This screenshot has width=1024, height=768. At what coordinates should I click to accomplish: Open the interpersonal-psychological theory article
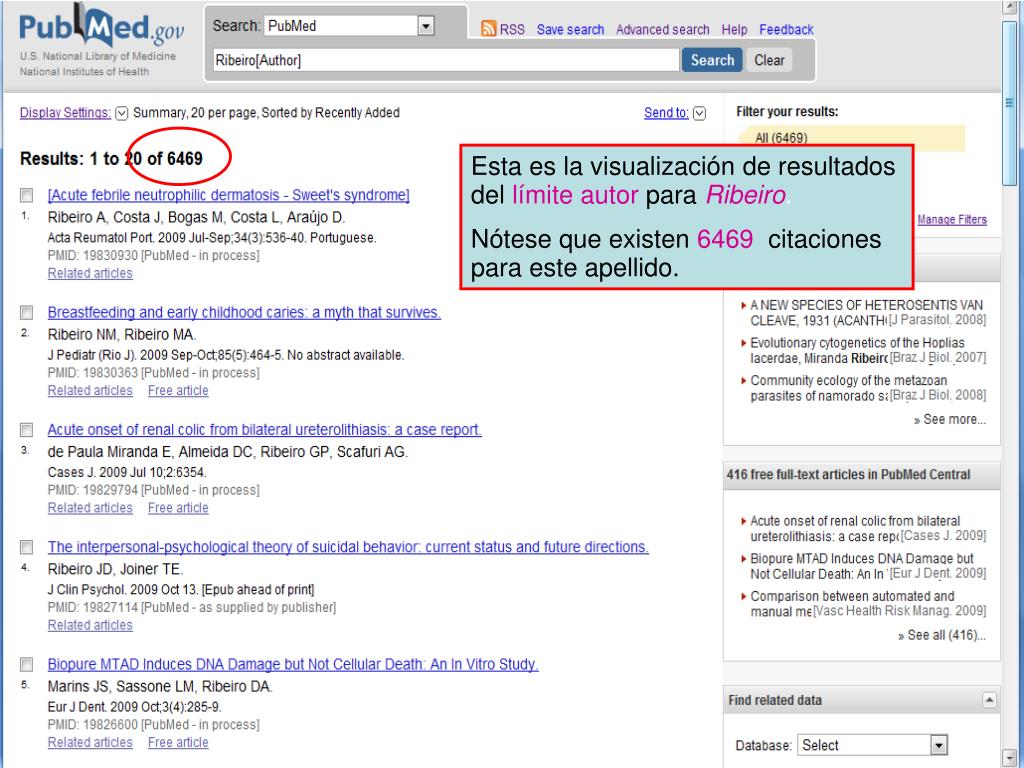pyautogui.click(x=348, y=547)
